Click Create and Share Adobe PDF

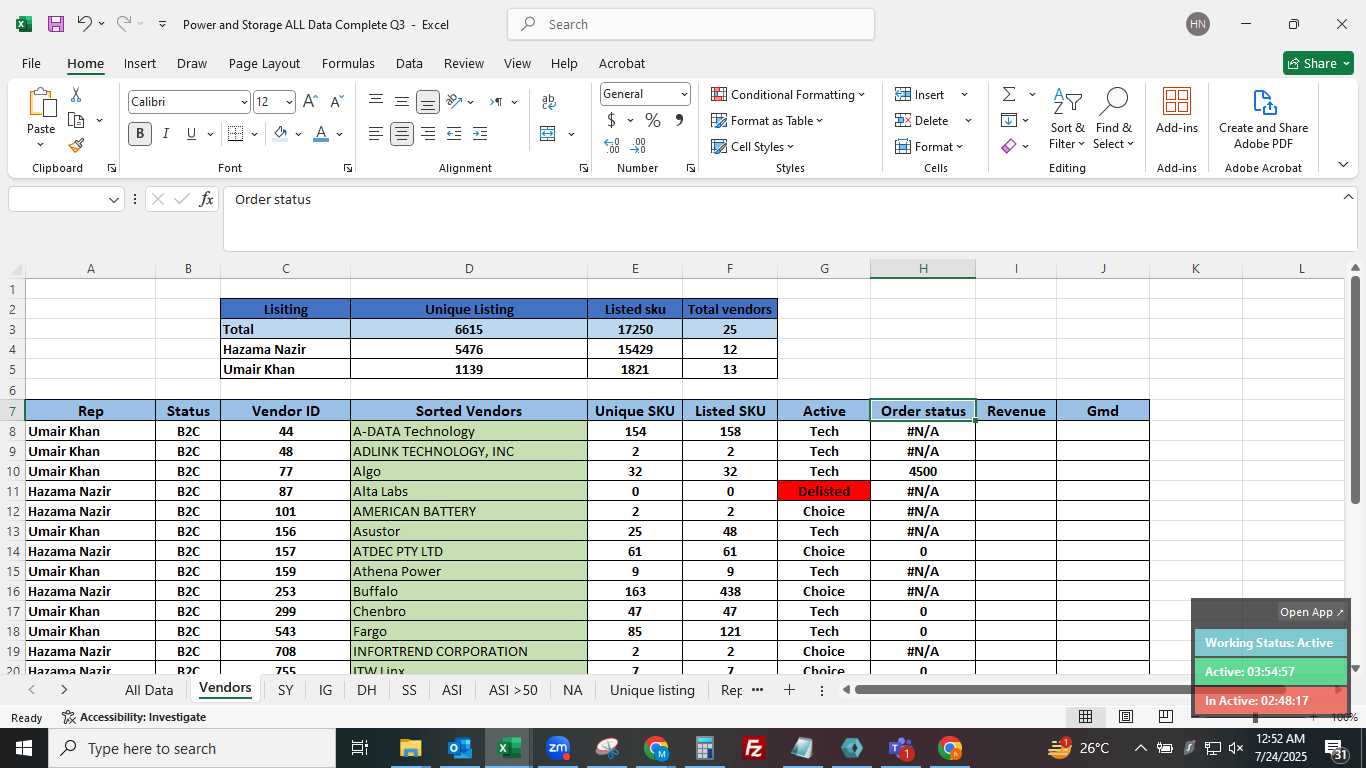point(1263,119)
